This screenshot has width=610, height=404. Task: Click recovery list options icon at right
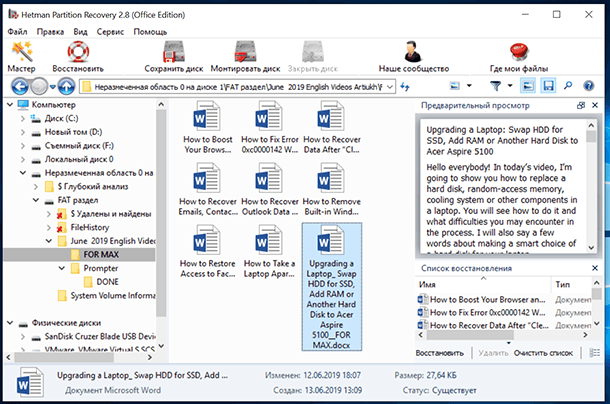(594, 353)
